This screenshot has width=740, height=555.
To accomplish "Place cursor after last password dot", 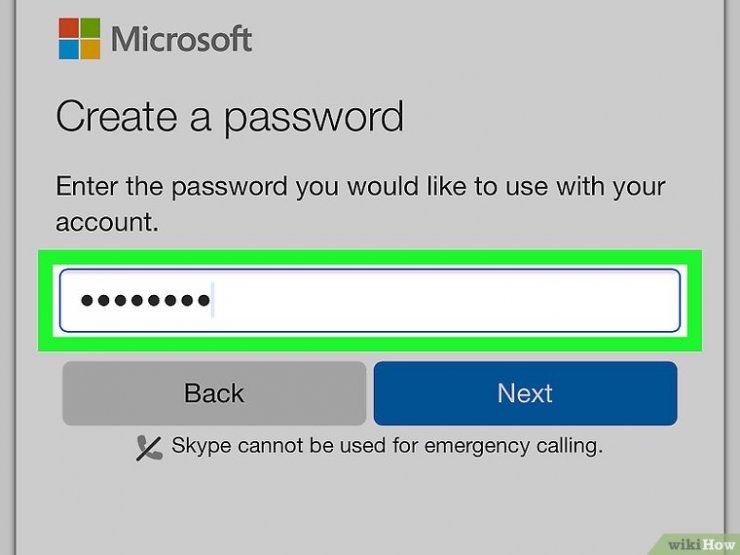I will [x=213, y=300].
